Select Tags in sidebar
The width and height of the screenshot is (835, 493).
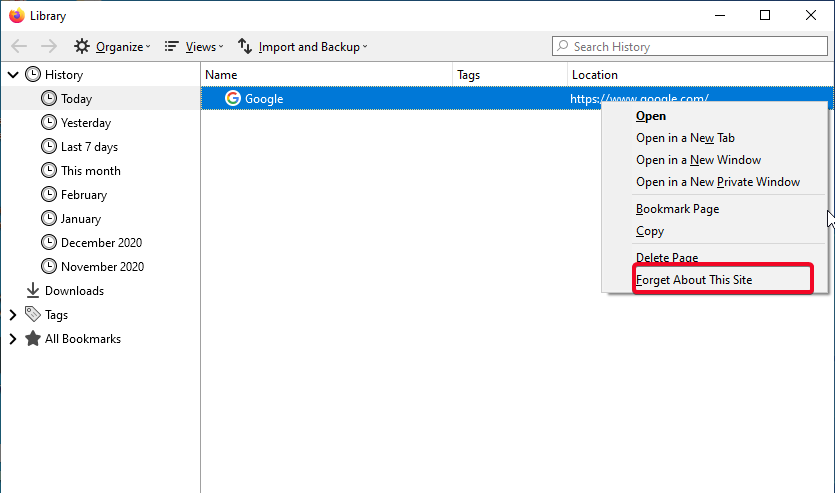56,315
